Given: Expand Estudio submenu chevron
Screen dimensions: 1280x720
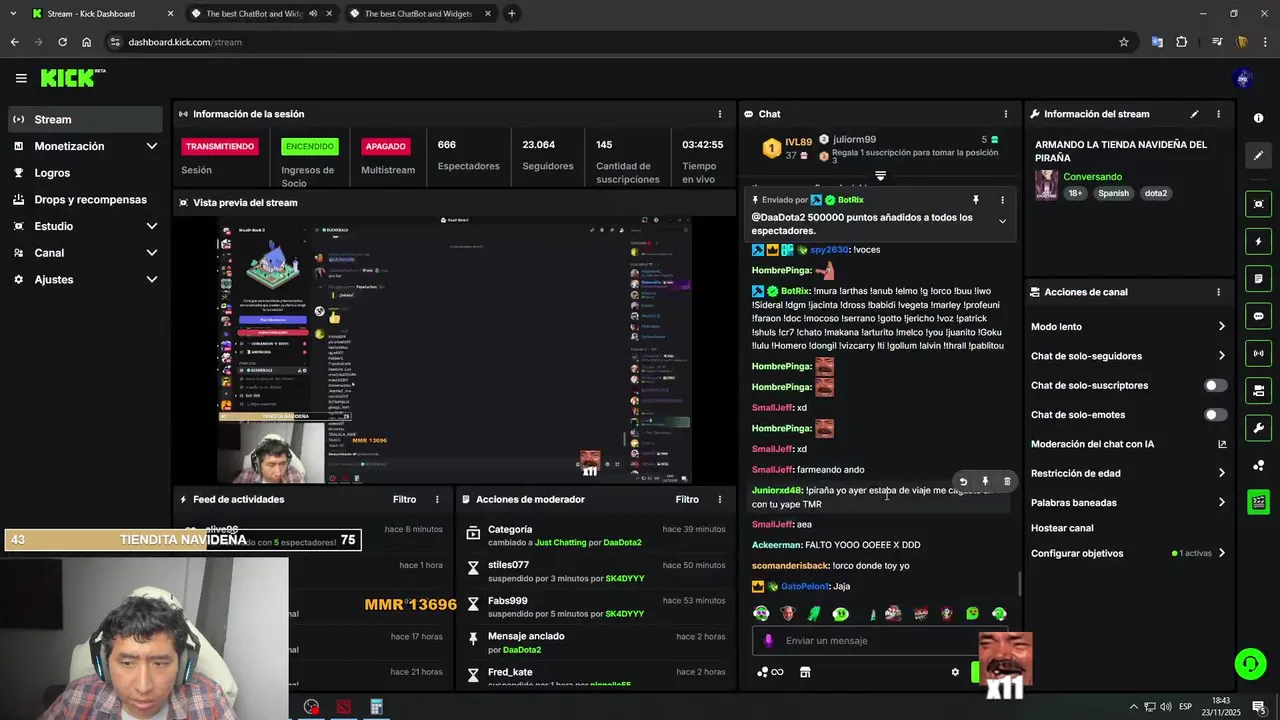Looking at the screenshot, I should pyautogui.click(x=152, y=226).
